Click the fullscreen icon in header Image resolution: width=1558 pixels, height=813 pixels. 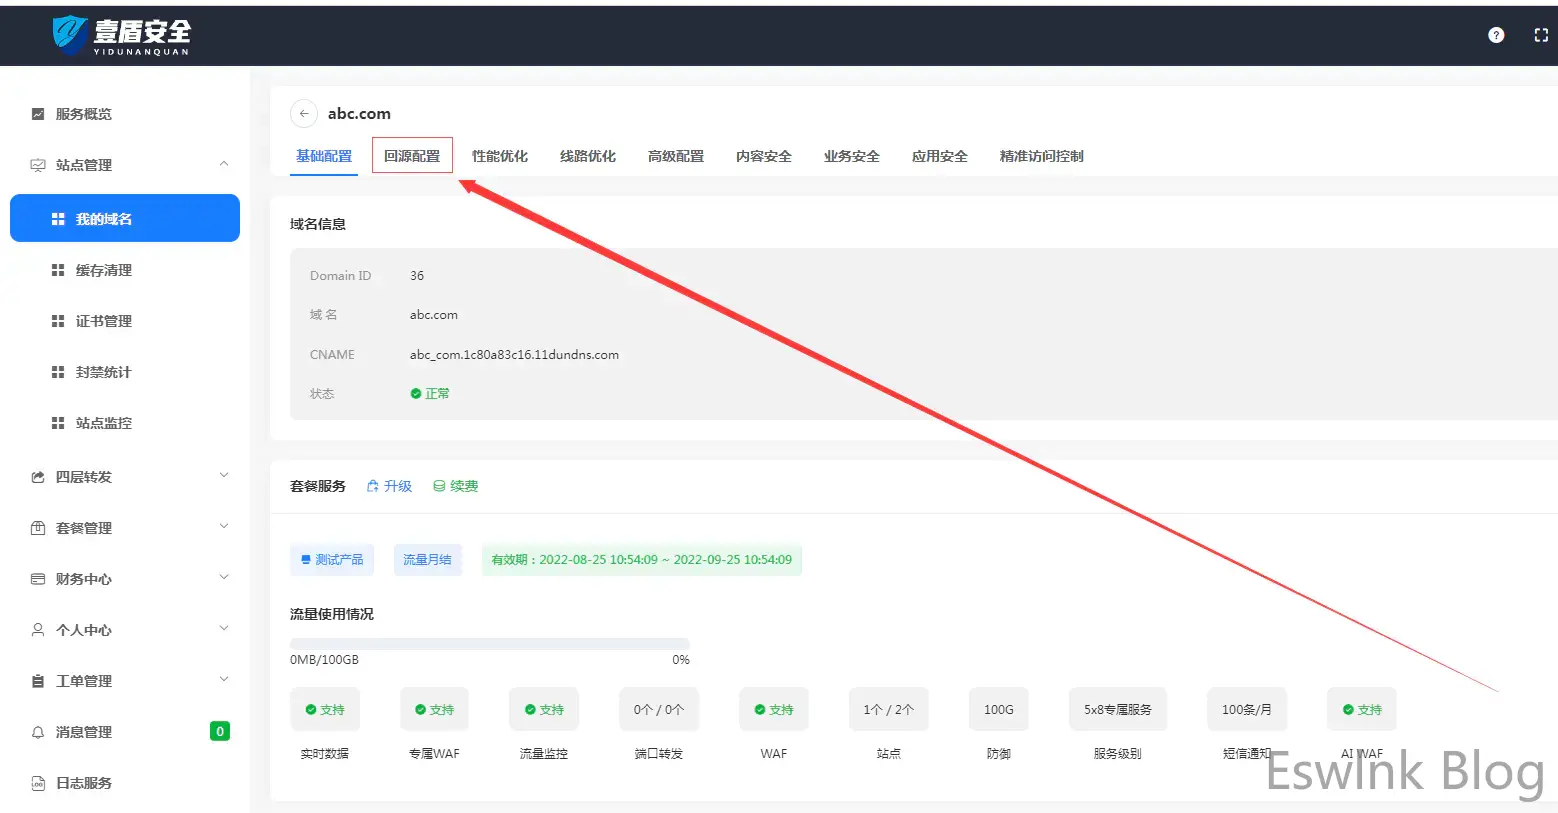tap(1540, 35)
